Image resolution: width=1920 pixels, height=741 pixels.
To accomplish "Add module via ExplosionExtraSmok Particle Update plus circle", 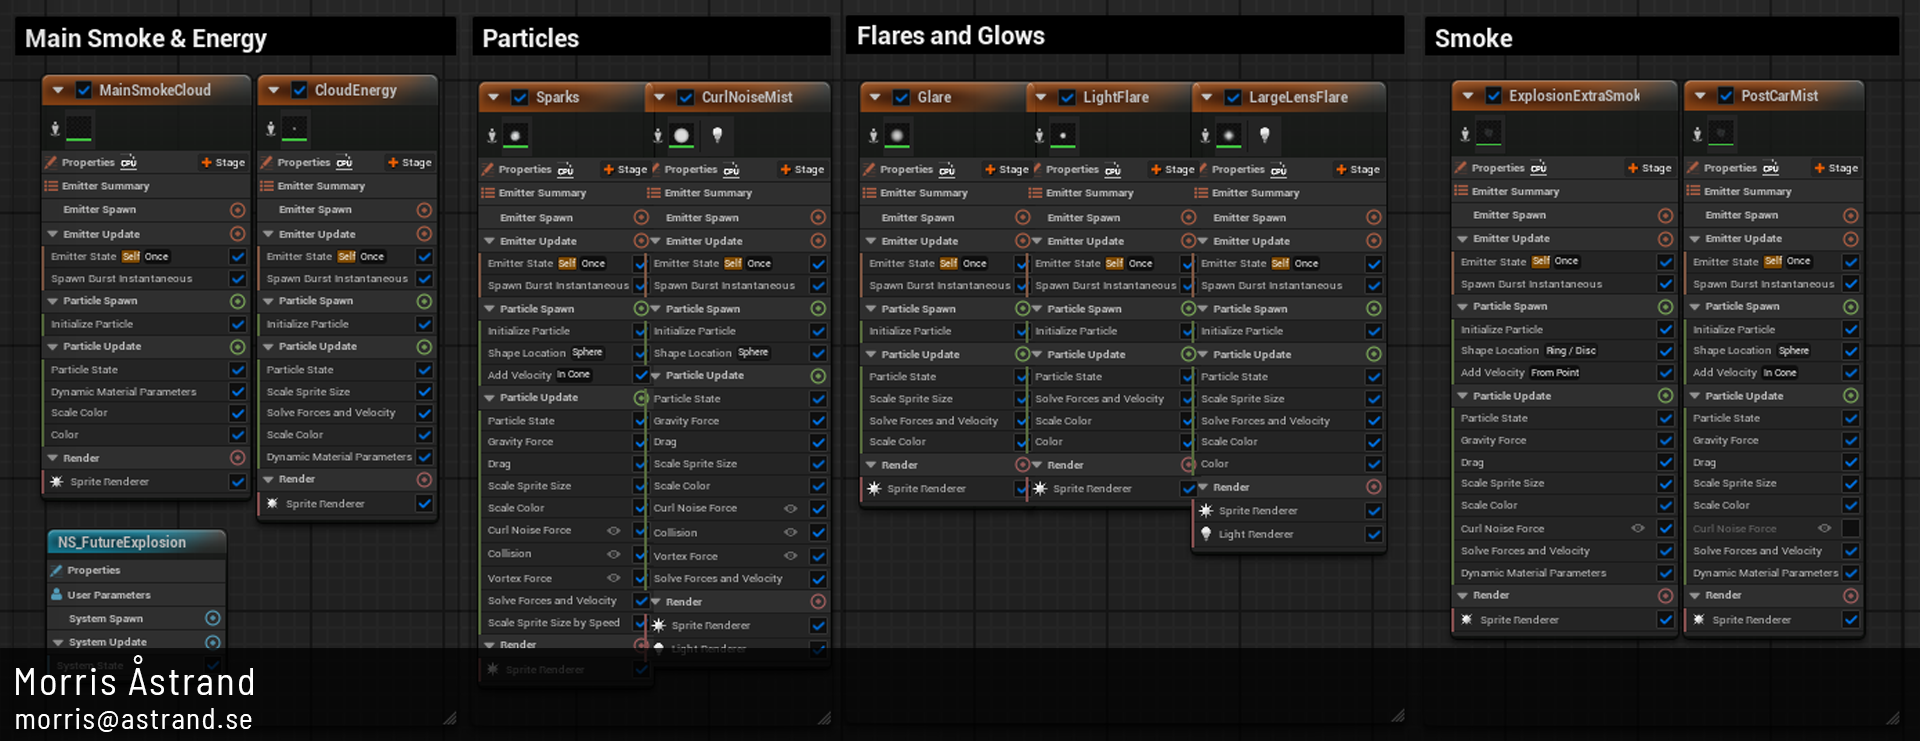I will click(x=1665, y=396).
